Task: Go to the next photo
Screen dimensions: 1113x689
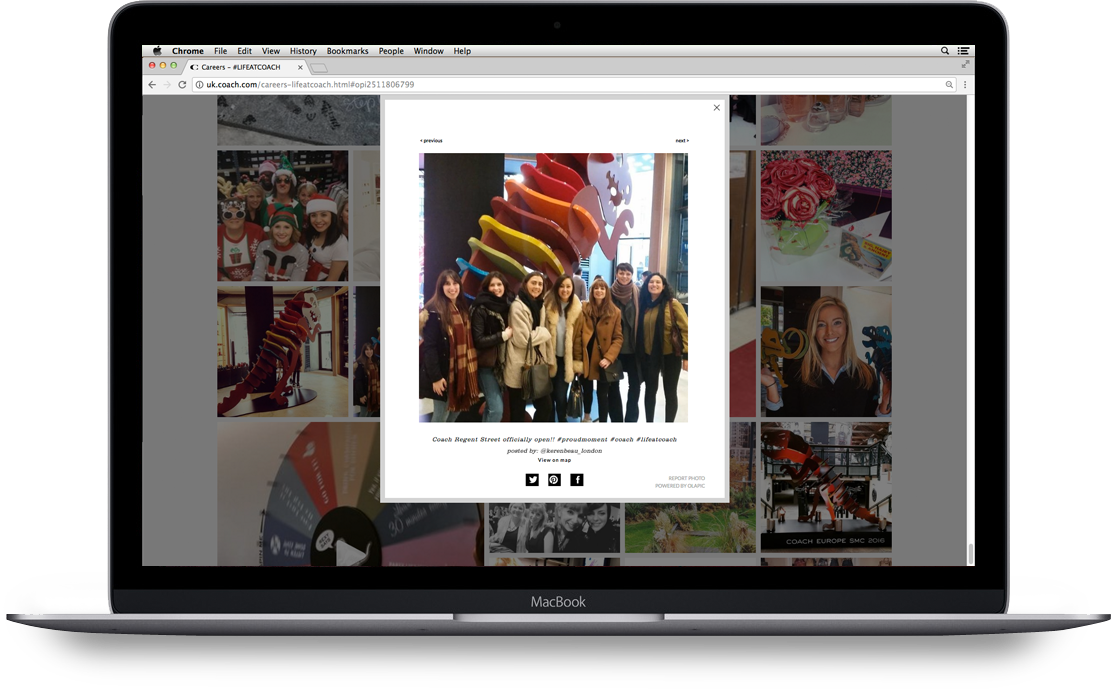Action: coord(682,141)
